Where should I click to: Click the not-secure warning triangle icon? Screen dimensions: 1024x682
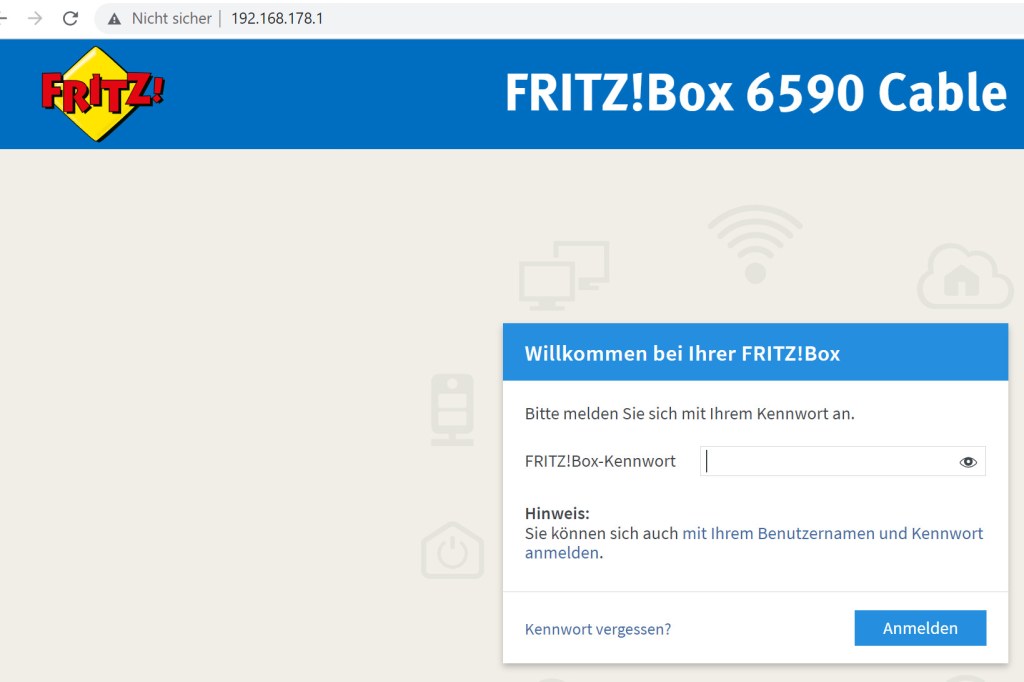click(114, 19)
